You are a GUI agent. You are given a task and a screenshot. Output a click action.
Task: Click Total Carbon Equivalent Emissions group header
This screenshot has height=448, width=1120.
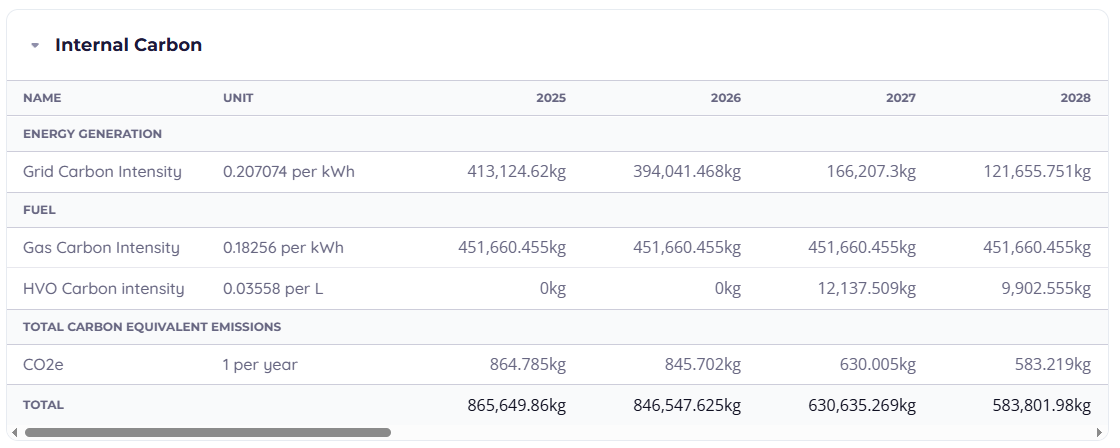[151, 326]
